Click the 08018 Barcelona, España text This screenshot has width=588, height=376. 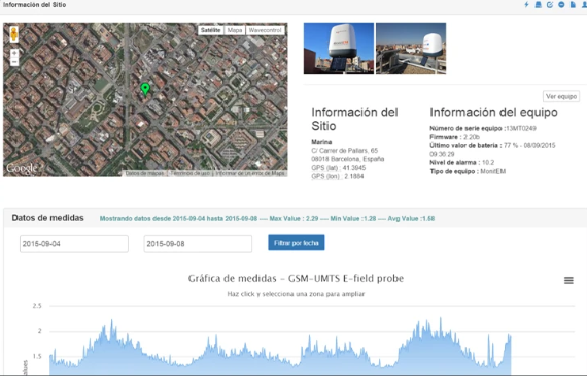click(x=348, y=159)
